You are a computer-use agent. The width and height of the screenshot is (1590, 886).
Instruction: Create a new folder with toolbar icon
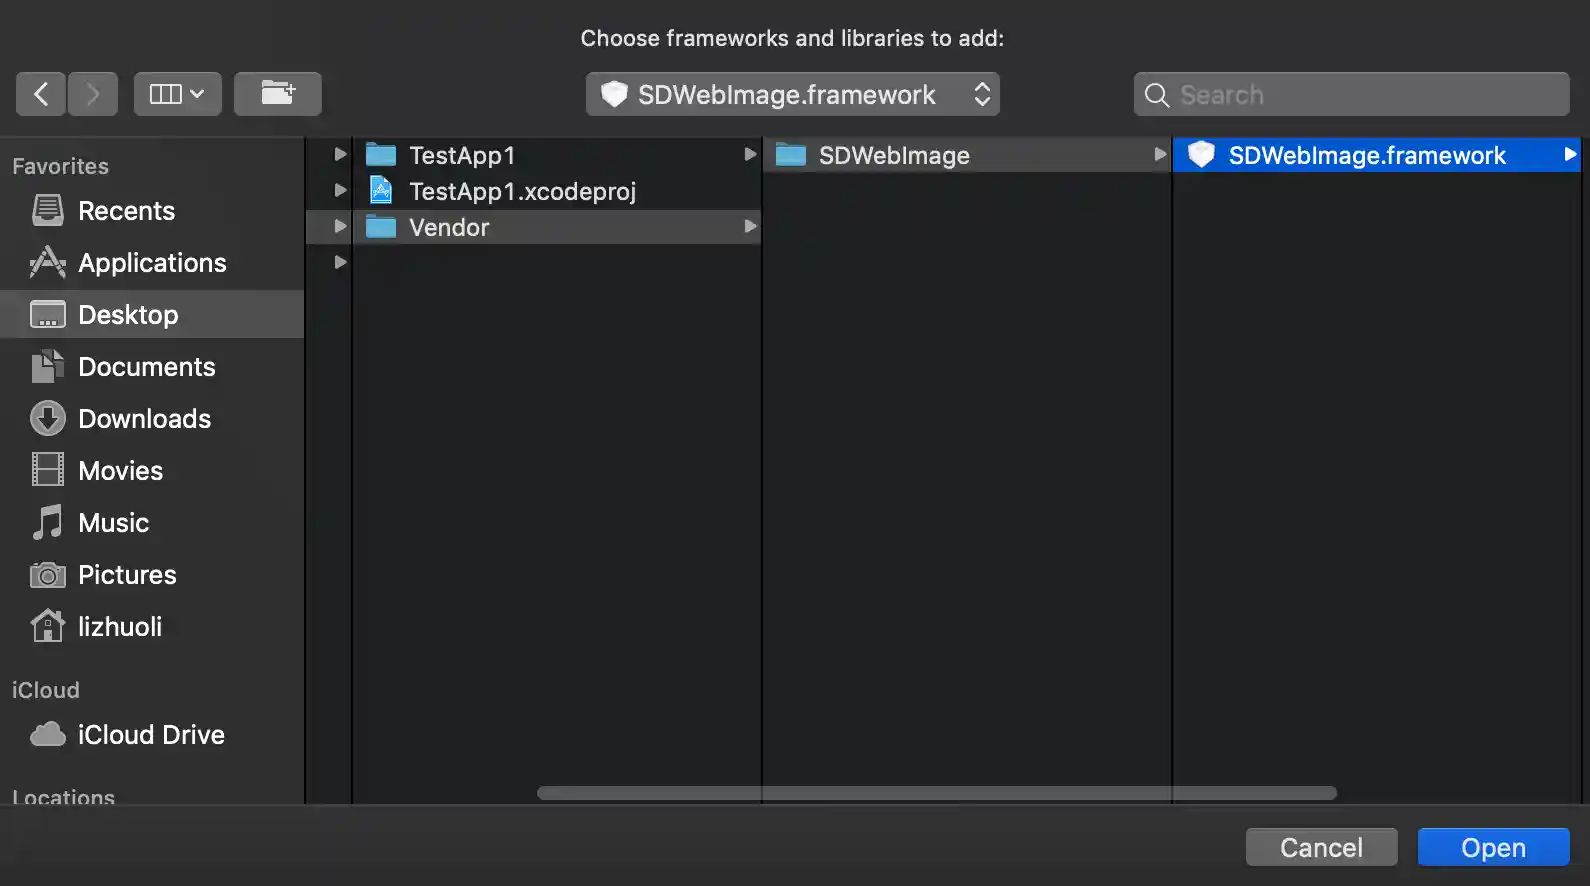[x=278, y=94]
